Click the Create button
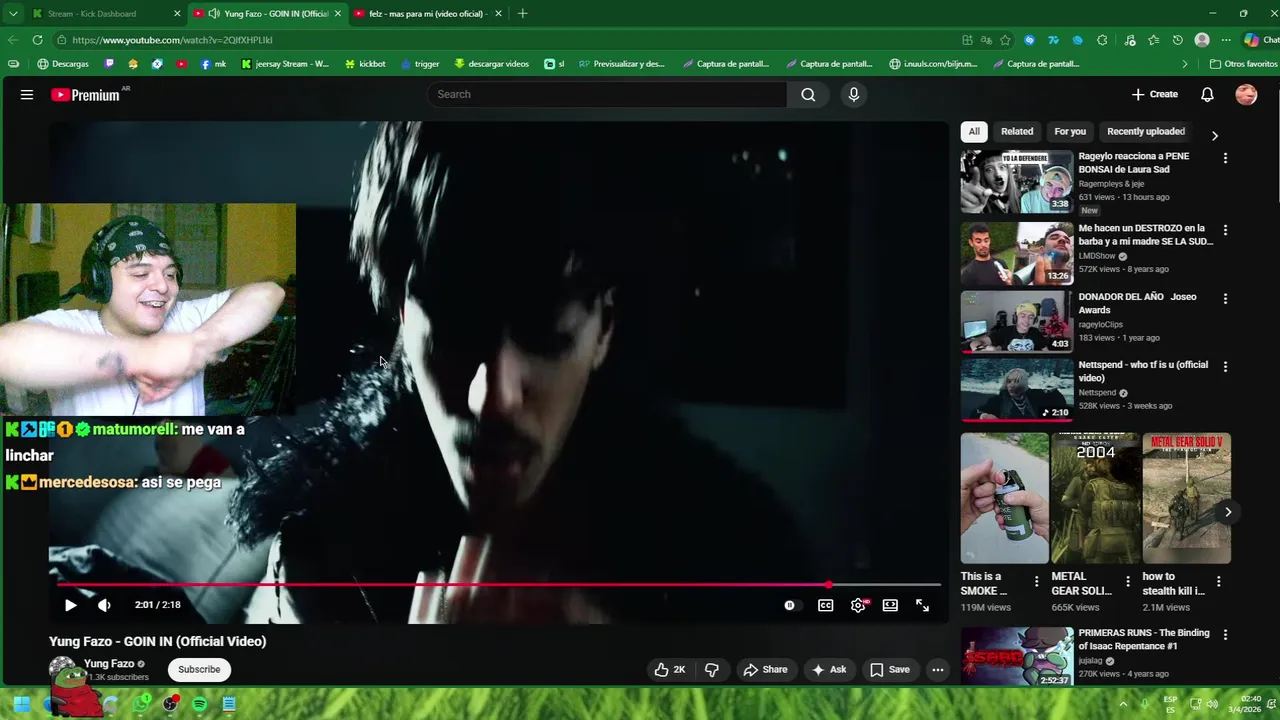The width and height of the screenshot is (1280, 720). coord(1155,94)
